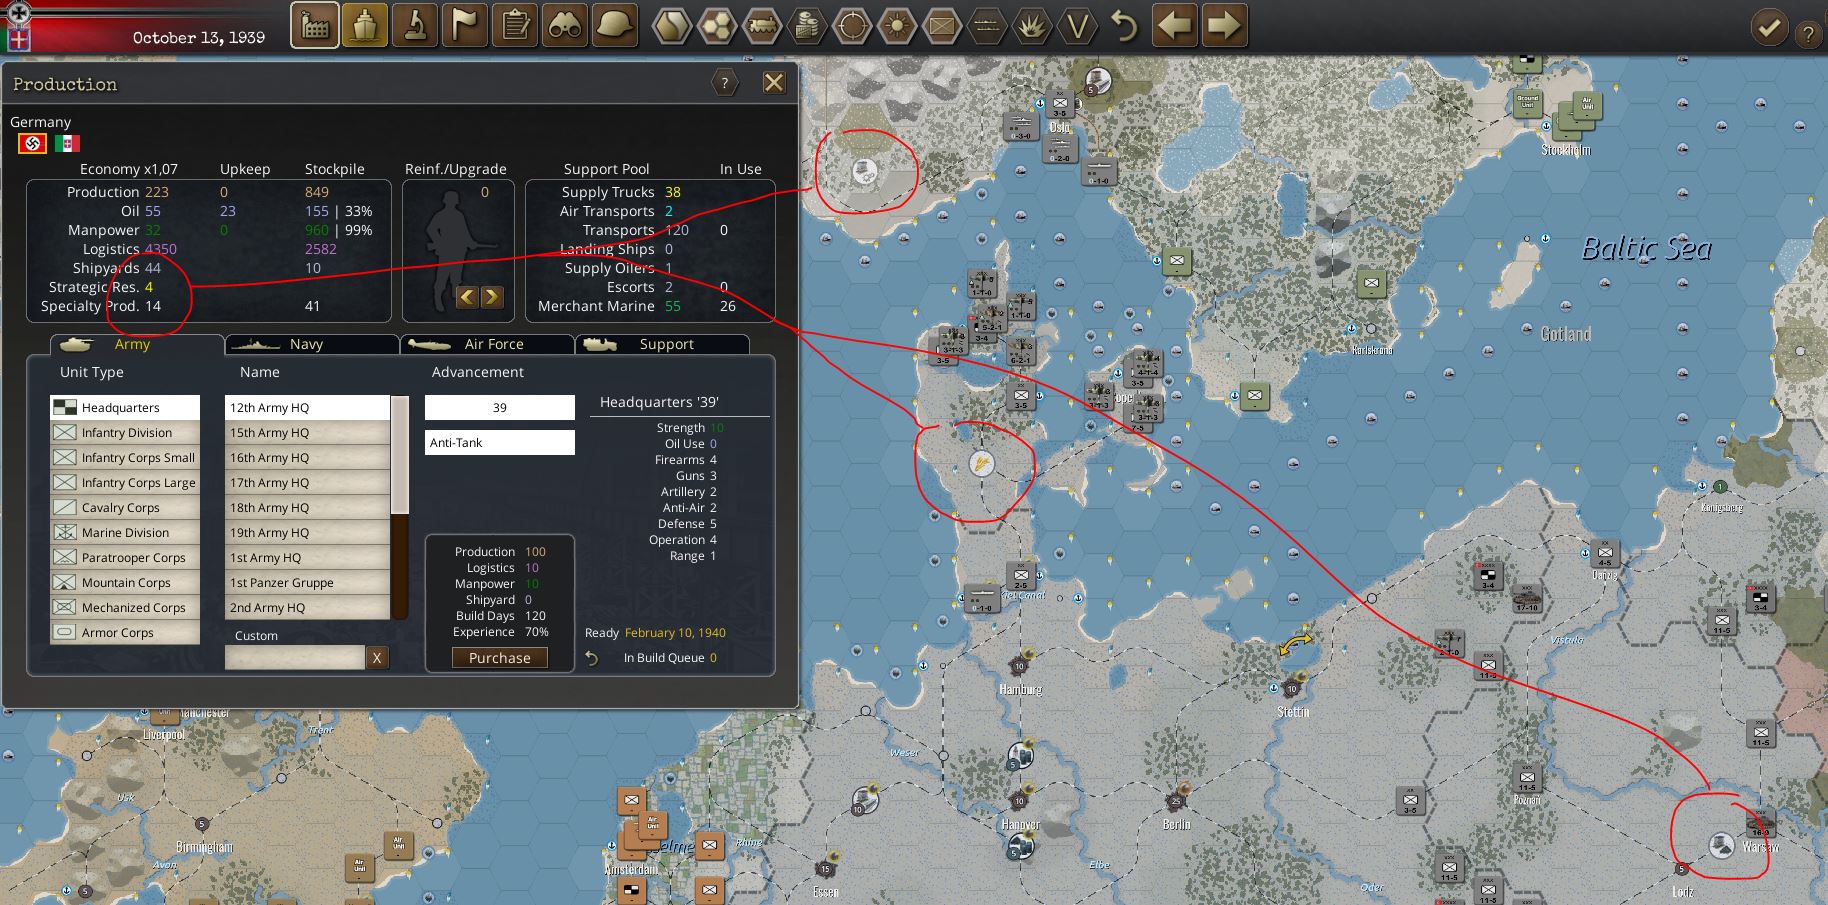
Task: Select Infantry Division unit type
Action: point(125,432)
